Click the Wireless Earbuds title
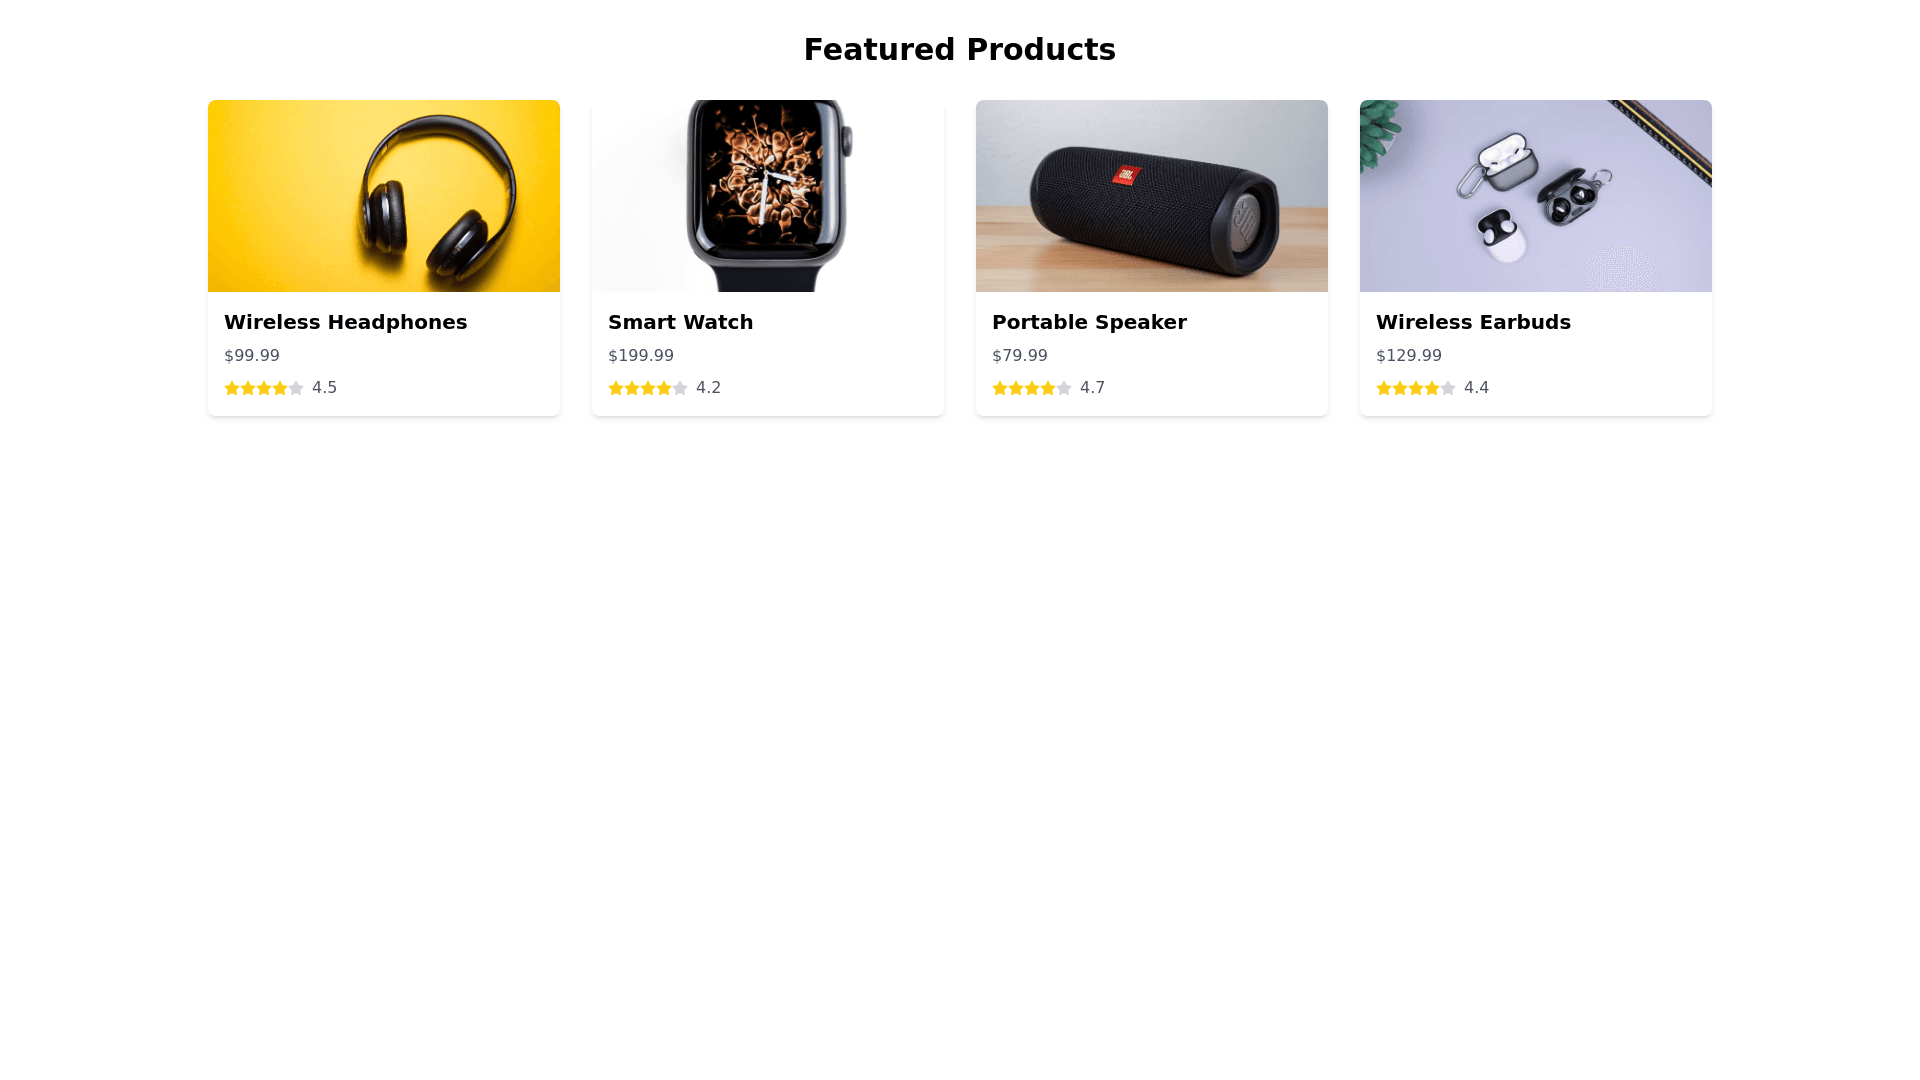This screenshot has height=1080, width=1920. 1473,322
